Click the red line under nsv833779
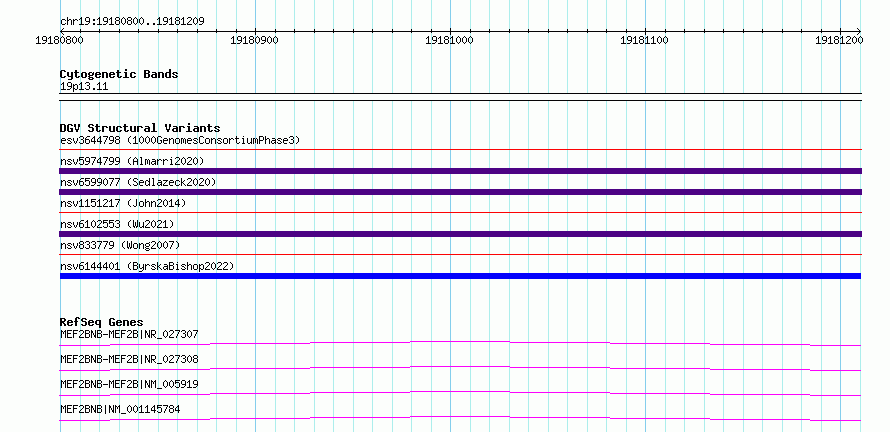This screenshot has height=432, width=890. click(x=460, y=255)
